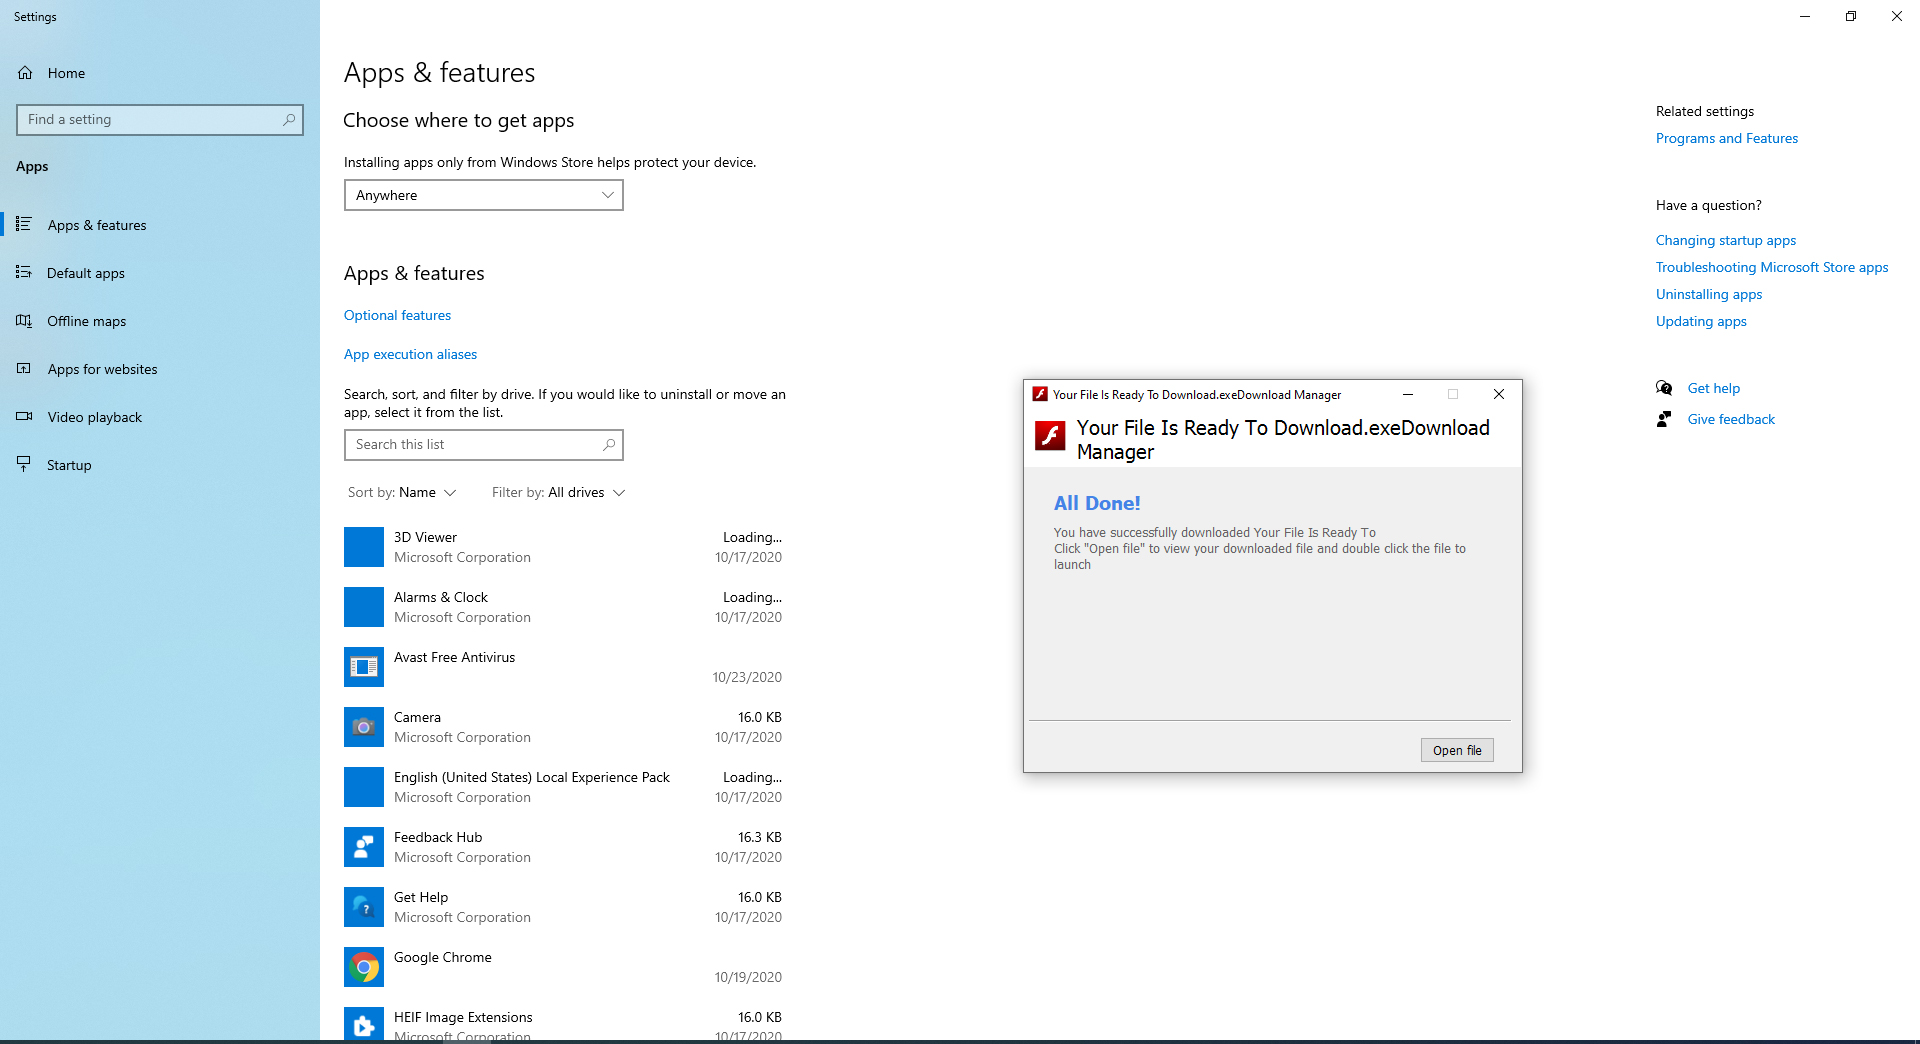Click the magnifier in Find a setting box
Screen dimensions: 1920x1044
[289, 119]
